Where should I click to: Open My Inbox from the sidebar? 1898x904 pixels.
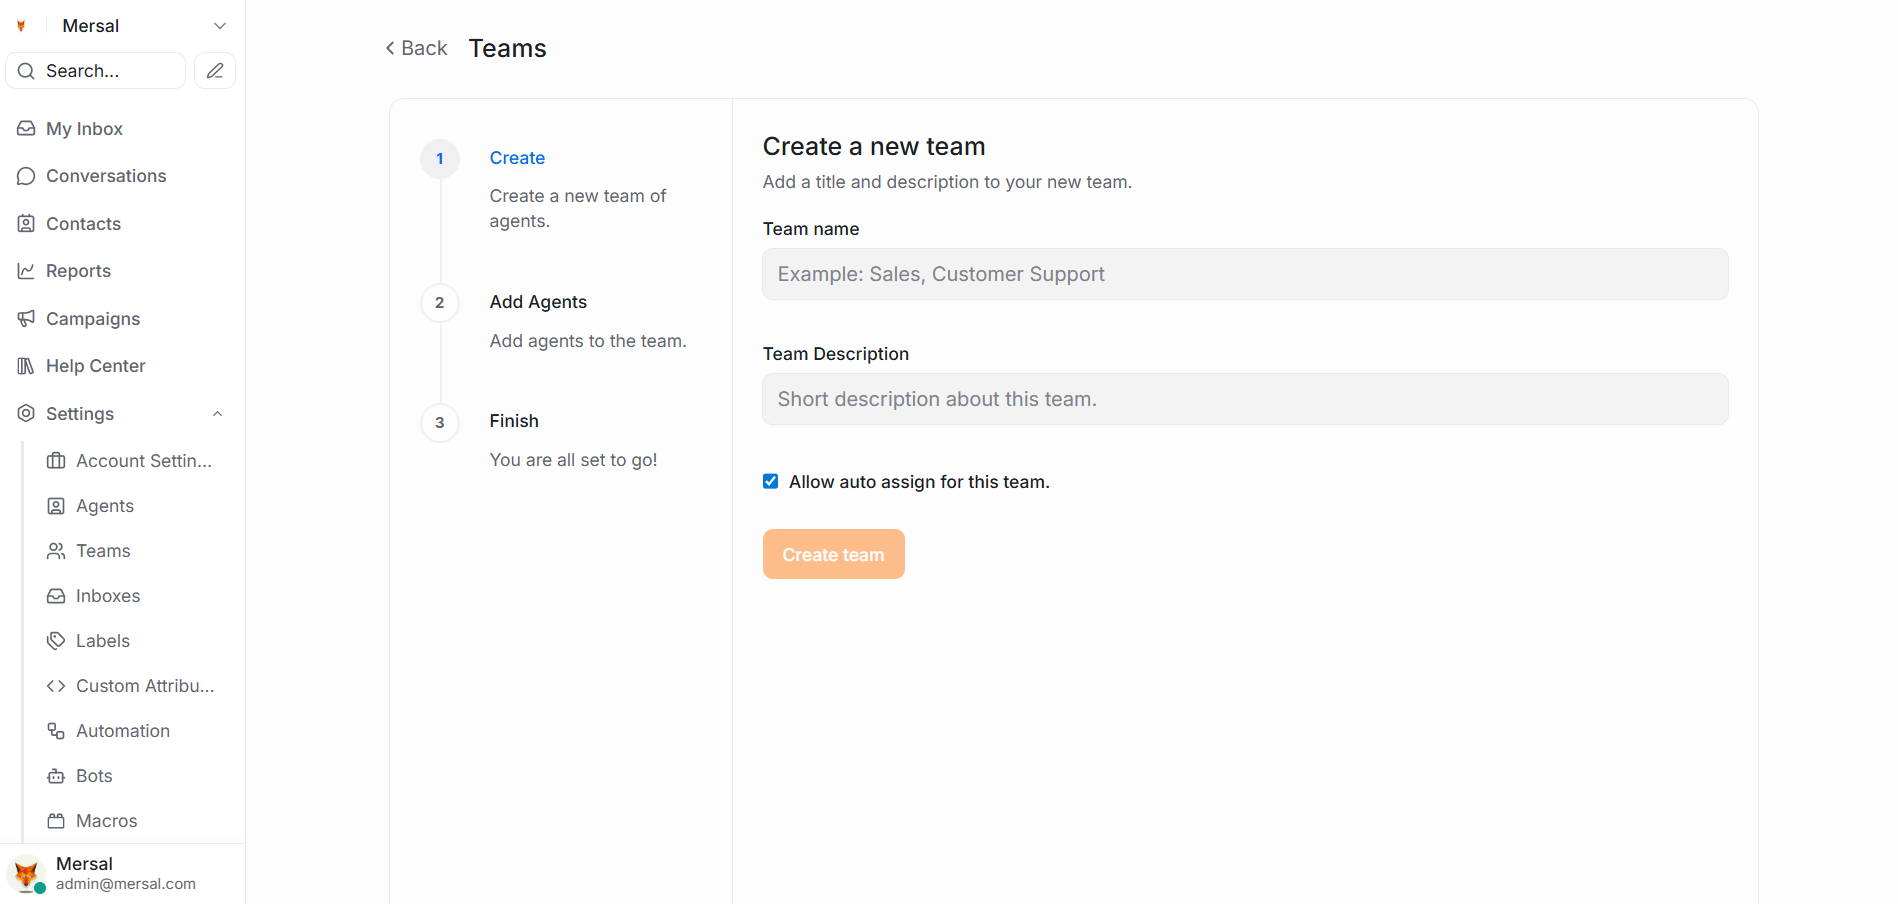(84, 128)
